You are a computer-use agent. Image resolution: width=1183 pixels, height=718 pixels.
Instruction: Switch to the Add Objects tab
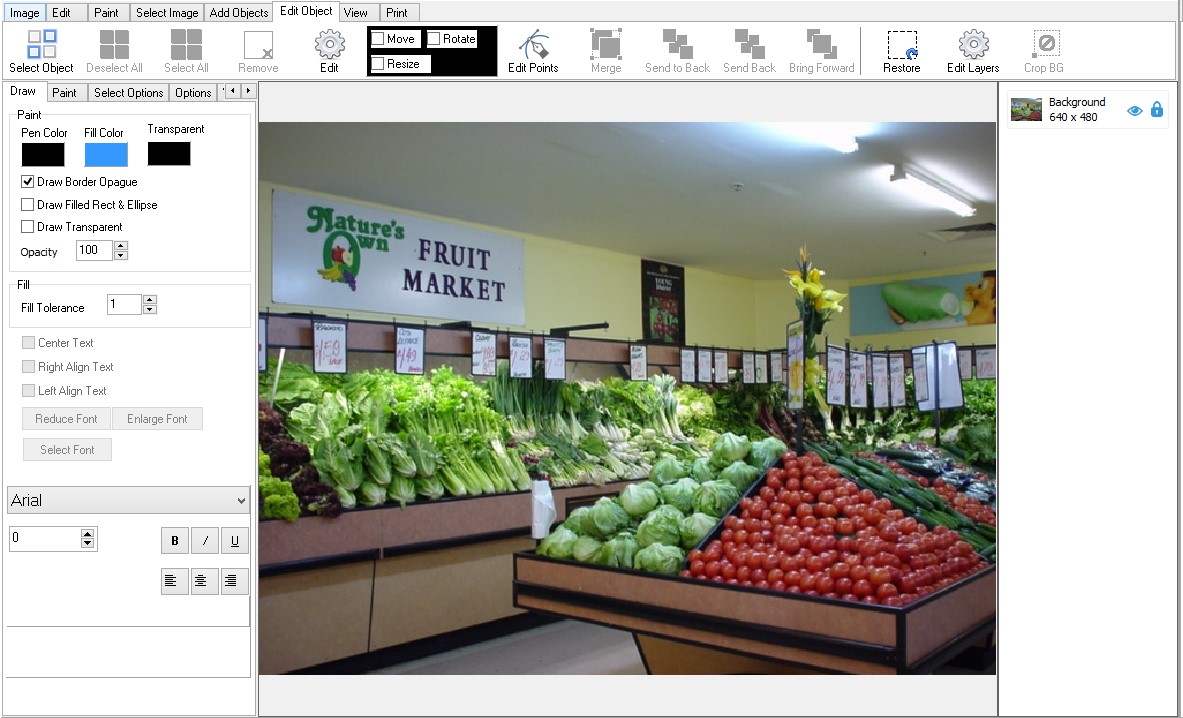pos(238,13)
